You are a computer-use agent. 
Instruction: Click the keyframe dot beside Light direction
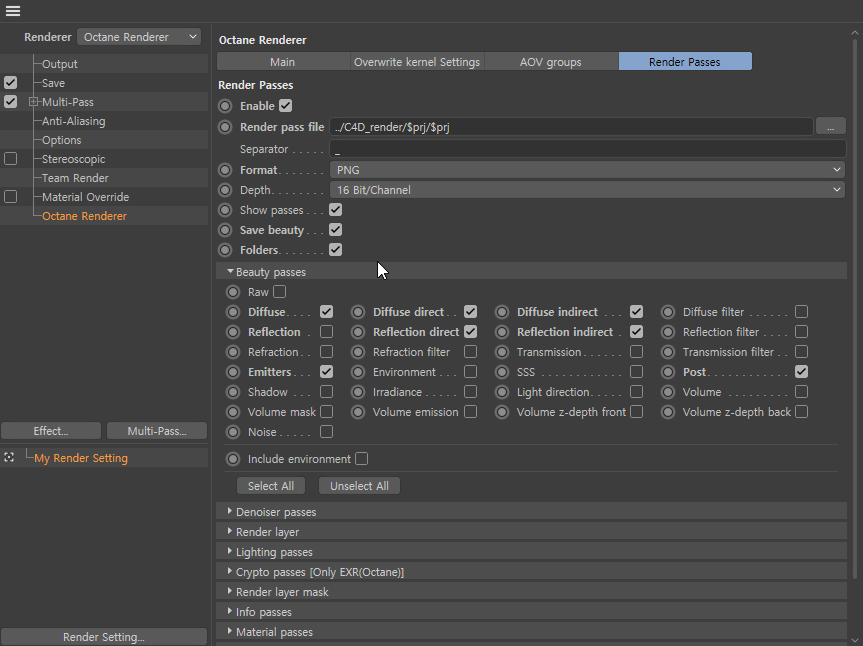[x=502, y=392]
